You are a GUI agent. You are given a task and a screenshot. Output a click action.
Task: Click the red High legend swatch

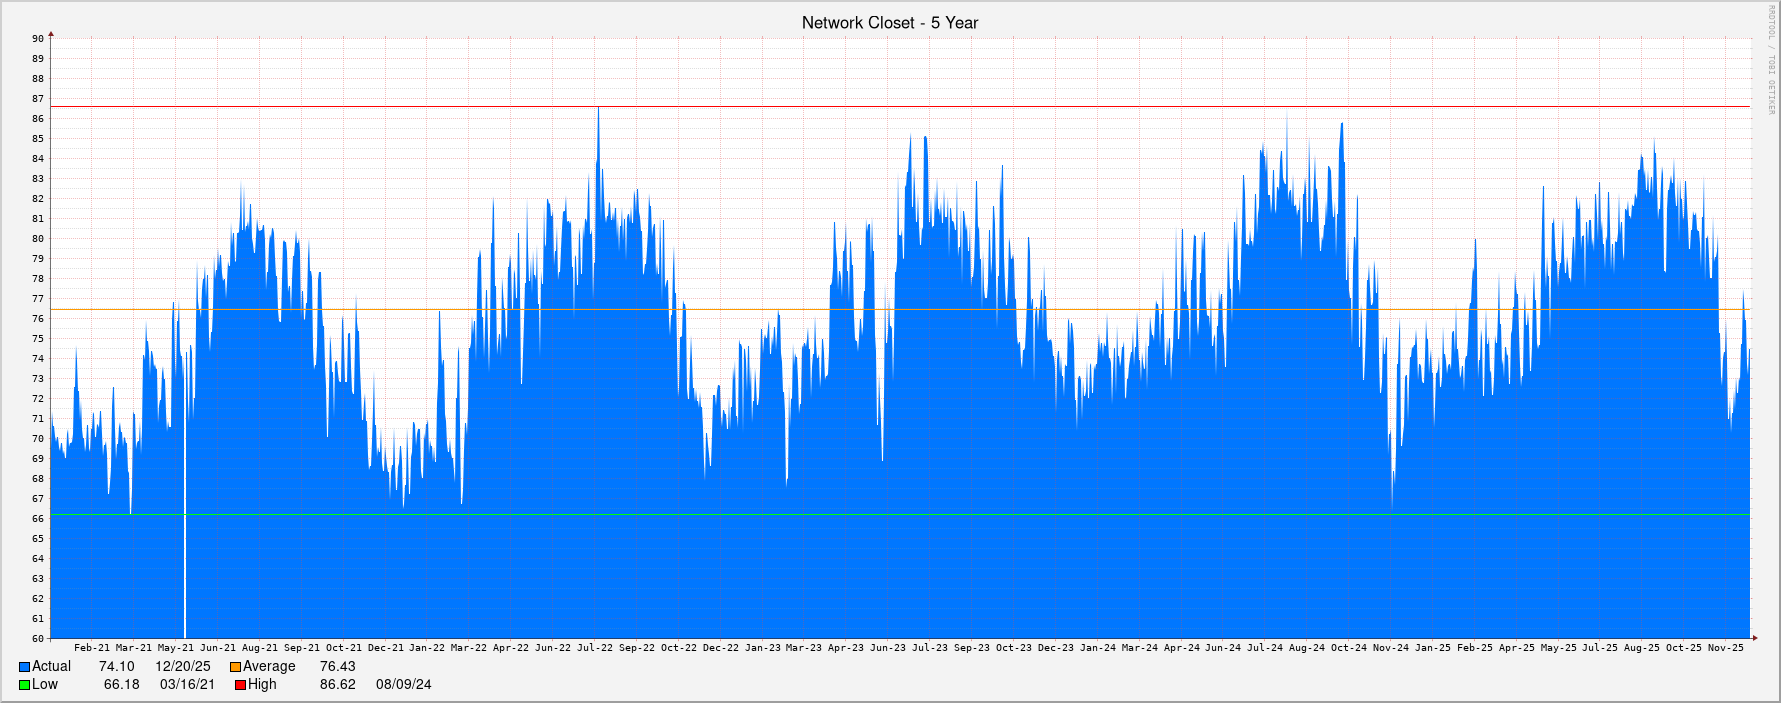[x=240, y=685]
